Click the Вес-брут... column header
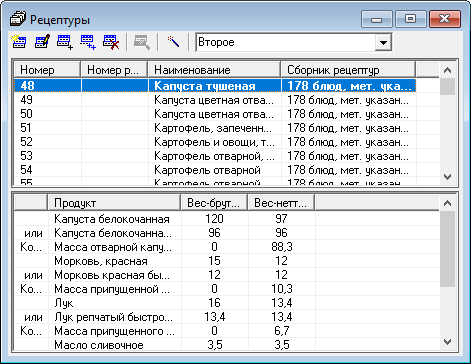 (214, 203)
